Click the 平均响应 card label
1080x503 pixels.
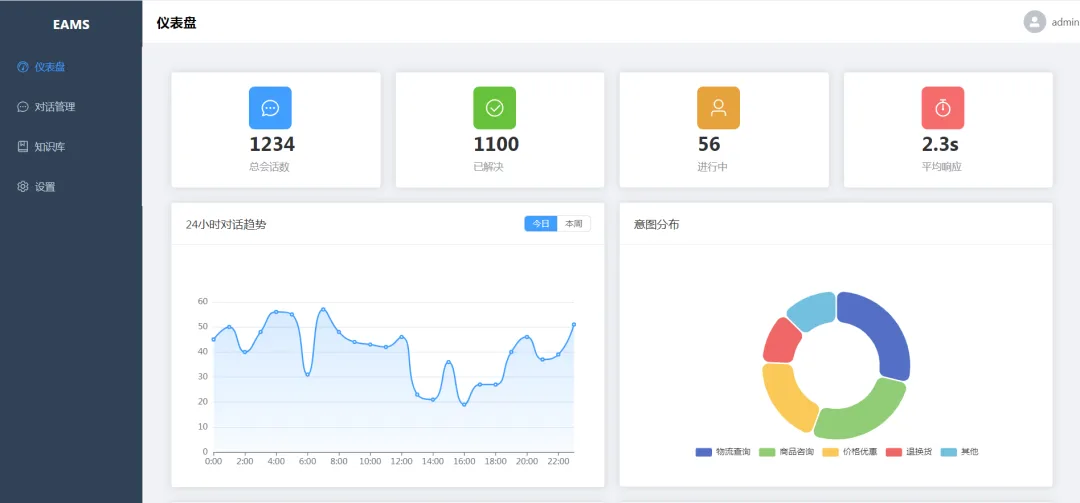(942, 167)
